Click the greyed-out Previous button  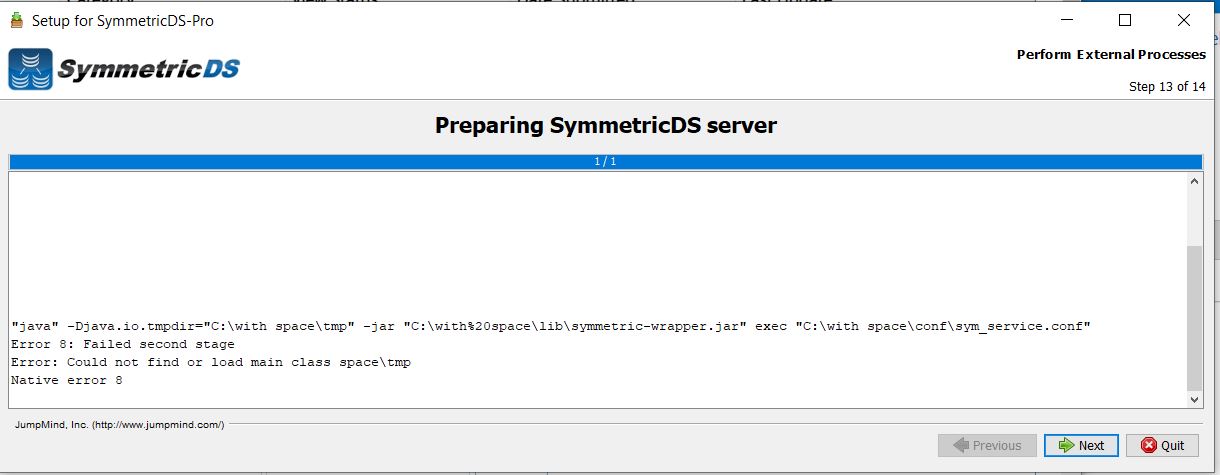coord(987,445)
